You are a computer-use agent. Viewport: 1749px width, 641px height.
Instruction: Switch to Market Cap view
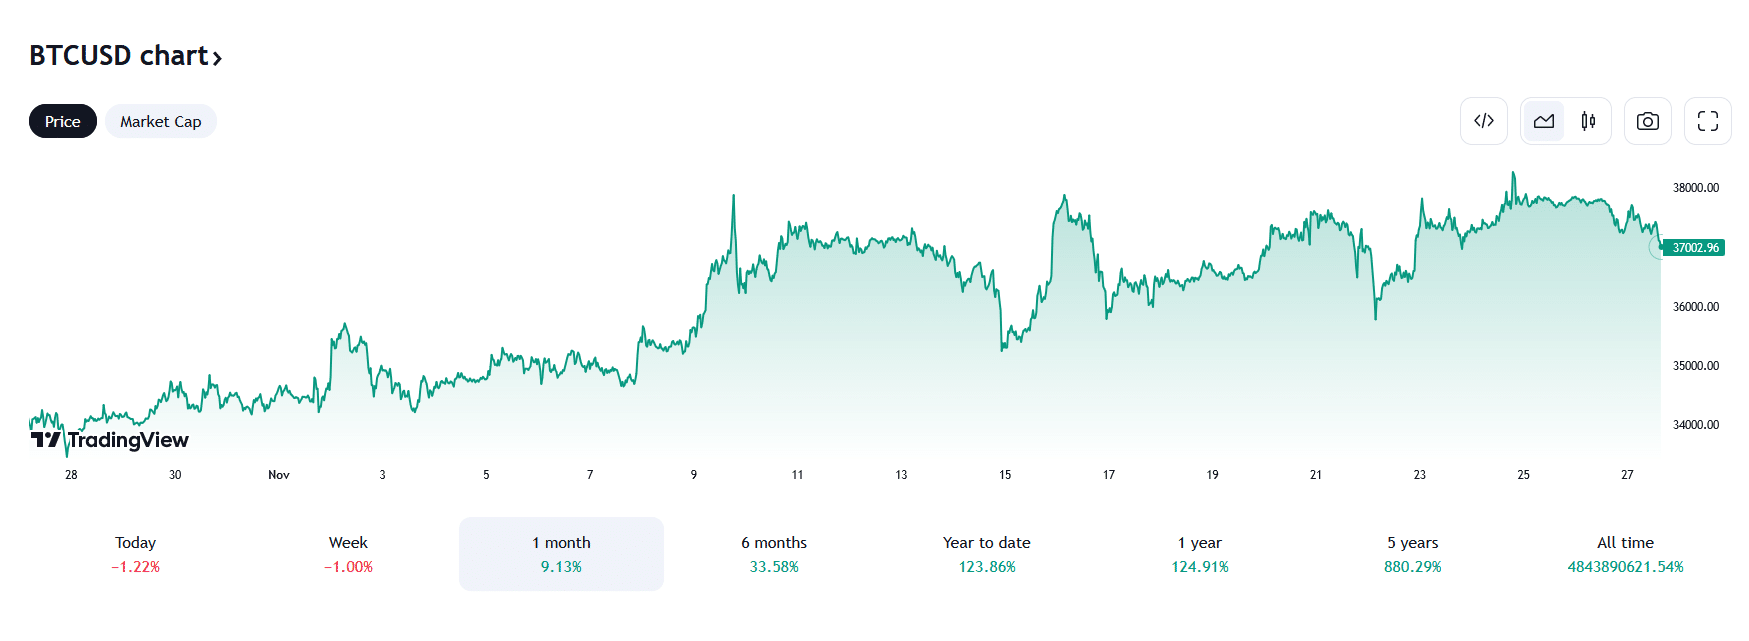tap(160, 121)
